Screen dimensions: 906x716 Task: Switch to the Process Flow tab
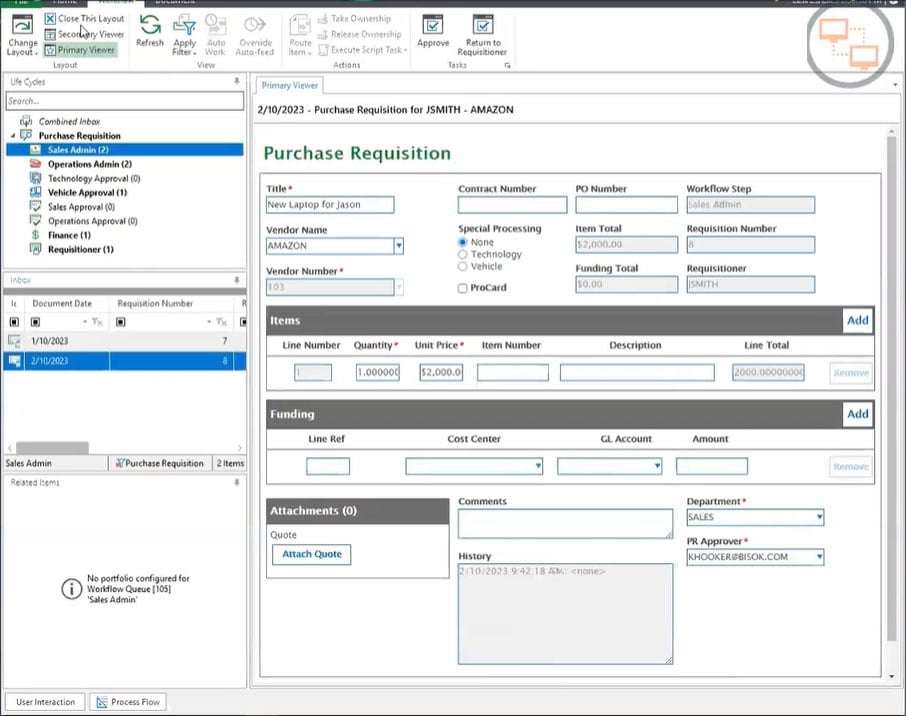tap(128, 702)
